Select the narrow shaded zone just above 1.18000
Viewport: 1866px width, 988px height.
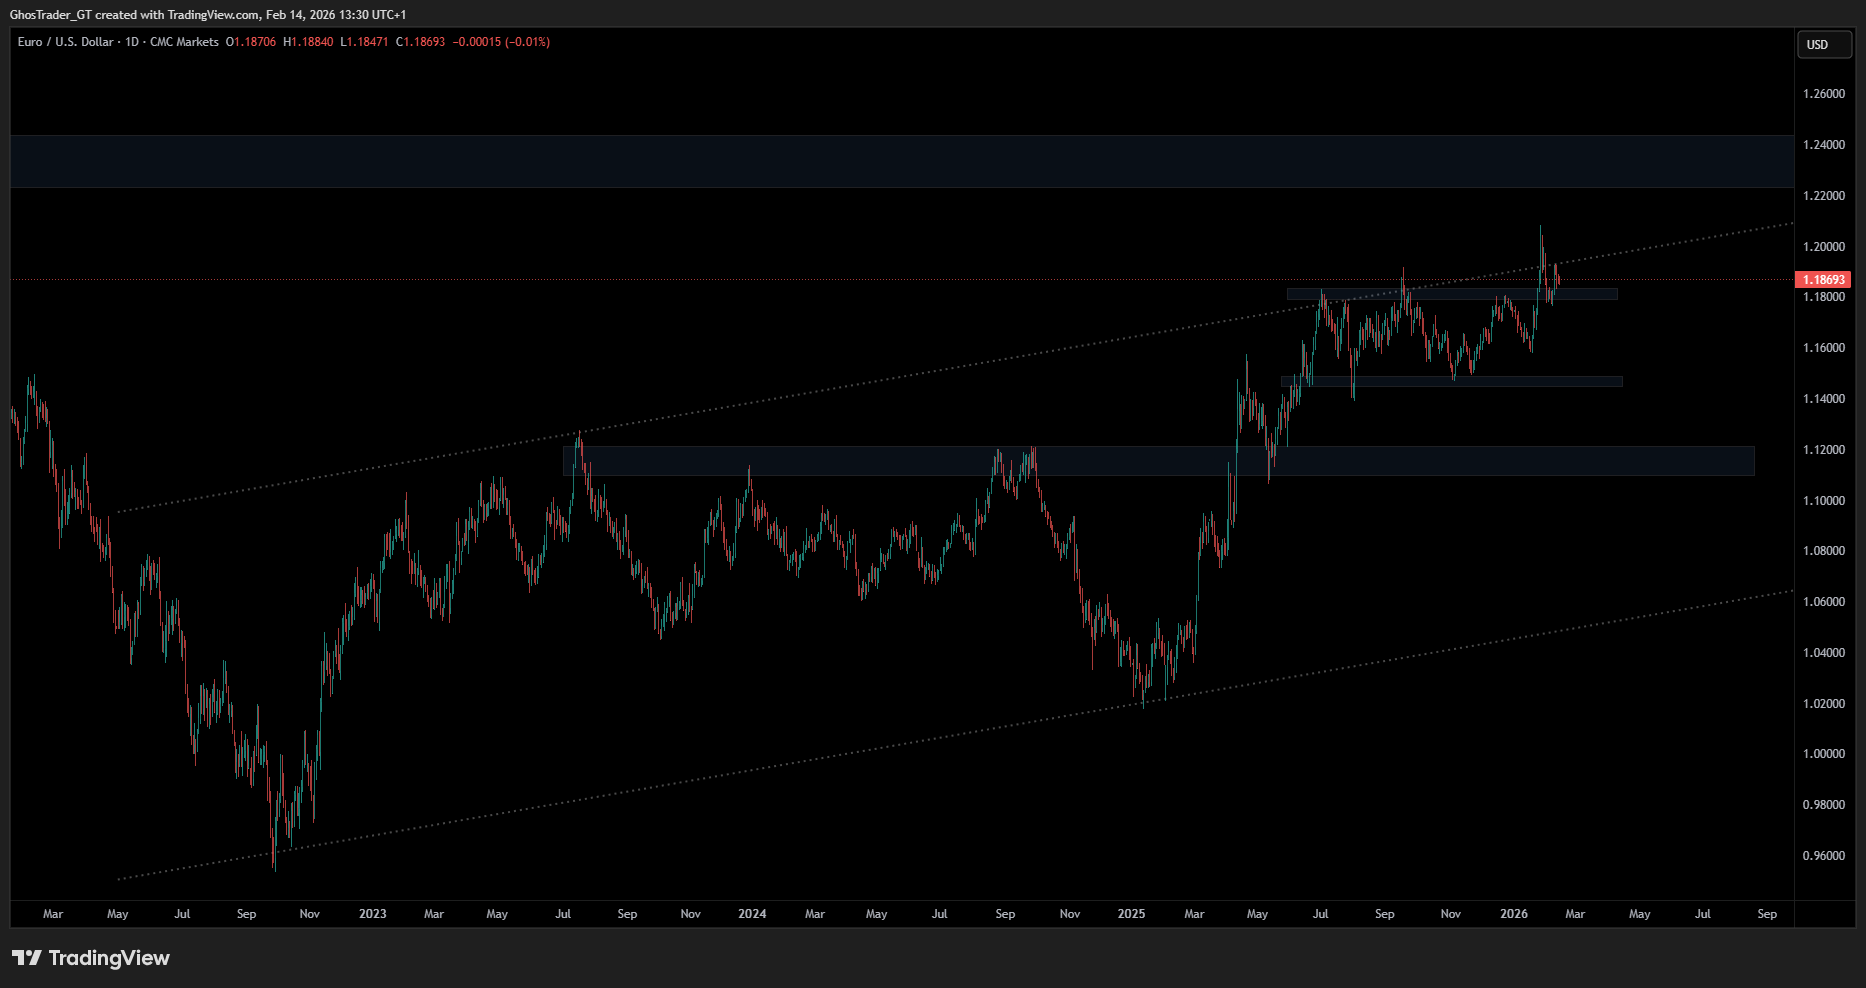click(x=1452, y=294)
